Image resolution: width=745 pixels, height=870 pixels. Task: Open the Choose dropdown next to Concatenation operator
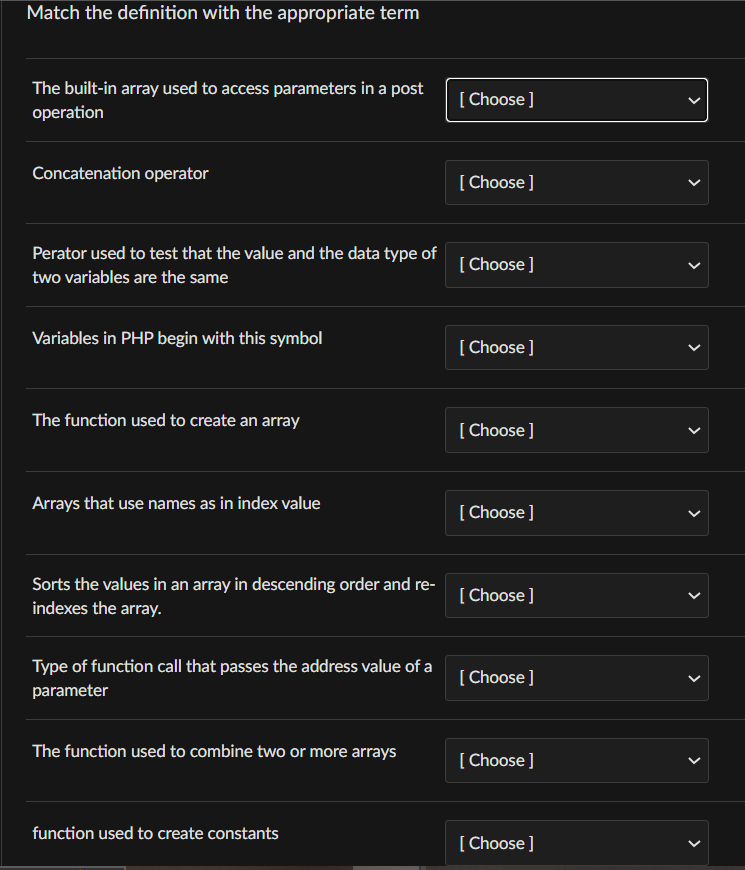click(576, 182)
